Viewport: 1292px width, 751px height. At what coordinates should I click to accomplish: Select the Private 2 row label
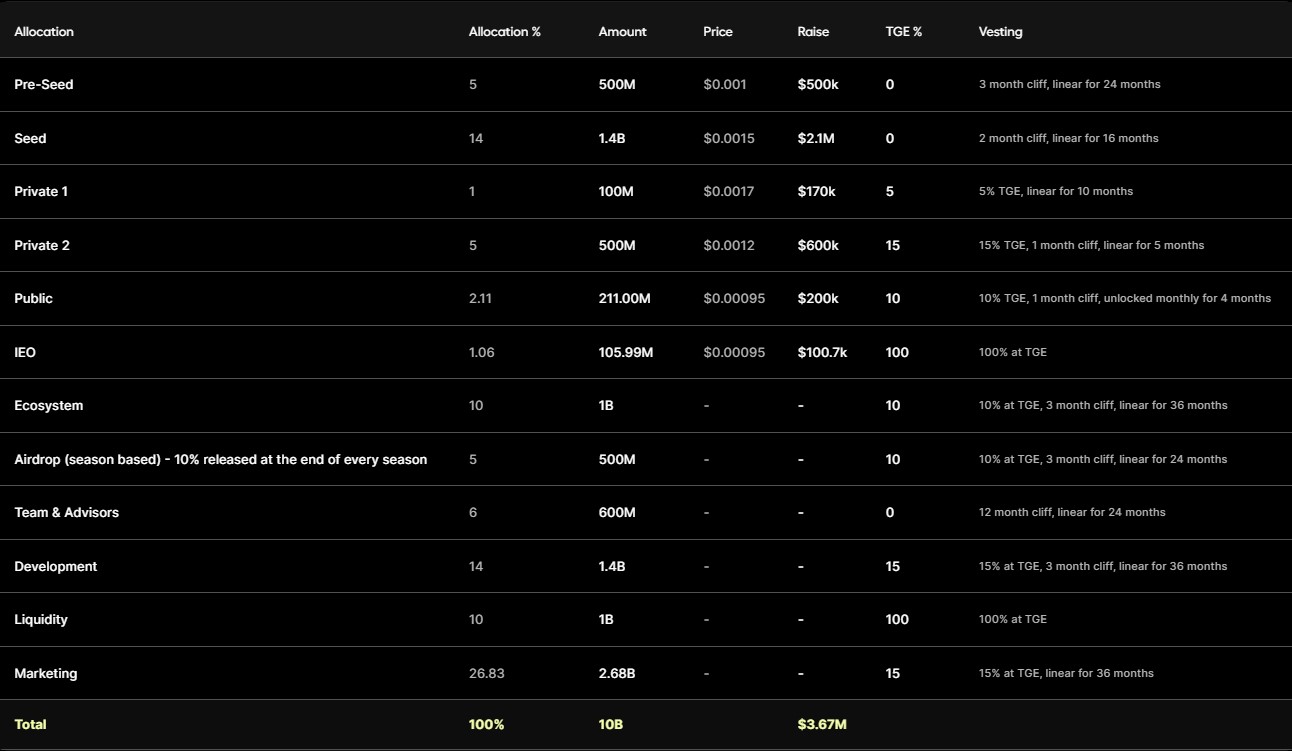click(43, 245)
